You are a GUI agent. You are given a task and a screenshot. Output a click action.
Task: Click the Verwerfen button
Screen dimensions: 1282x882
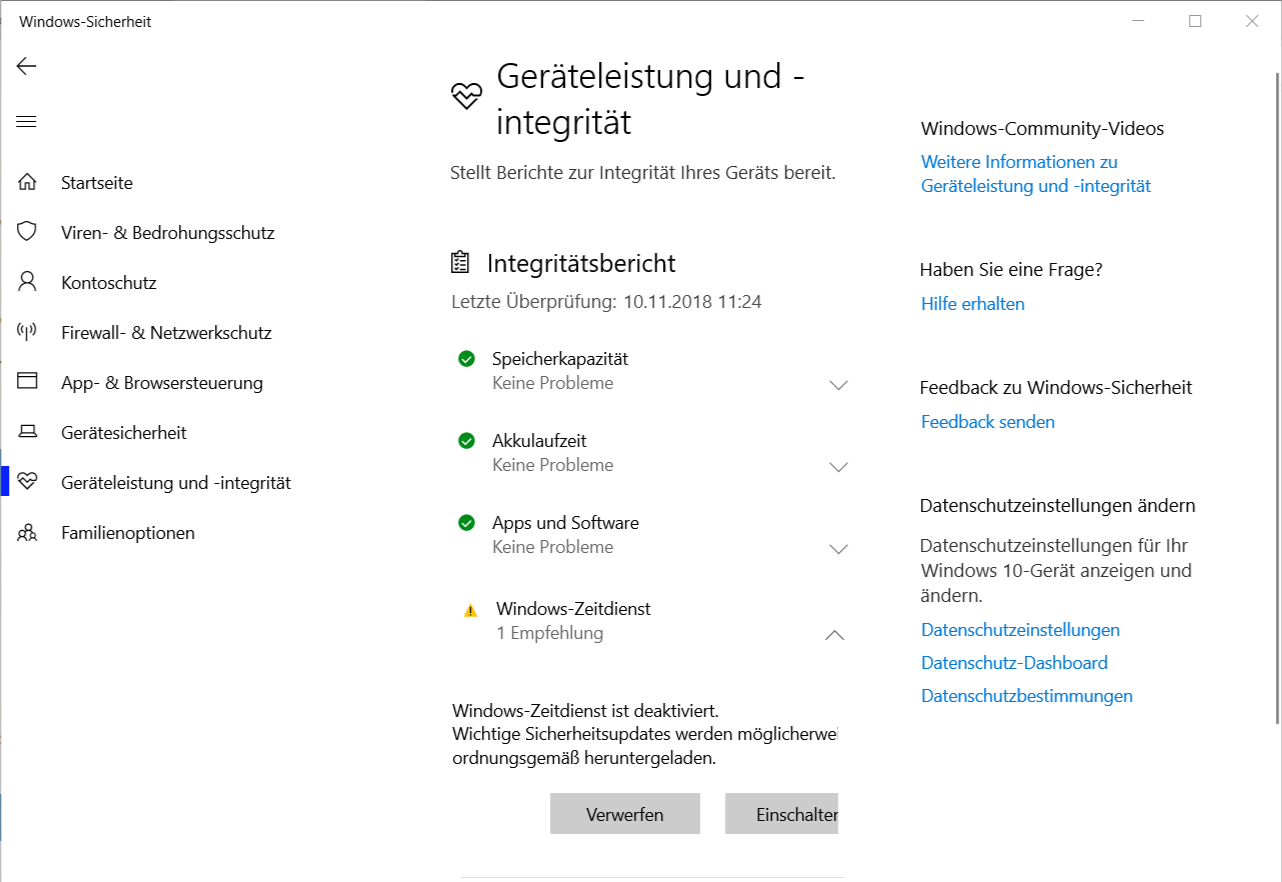pos(625,814)
